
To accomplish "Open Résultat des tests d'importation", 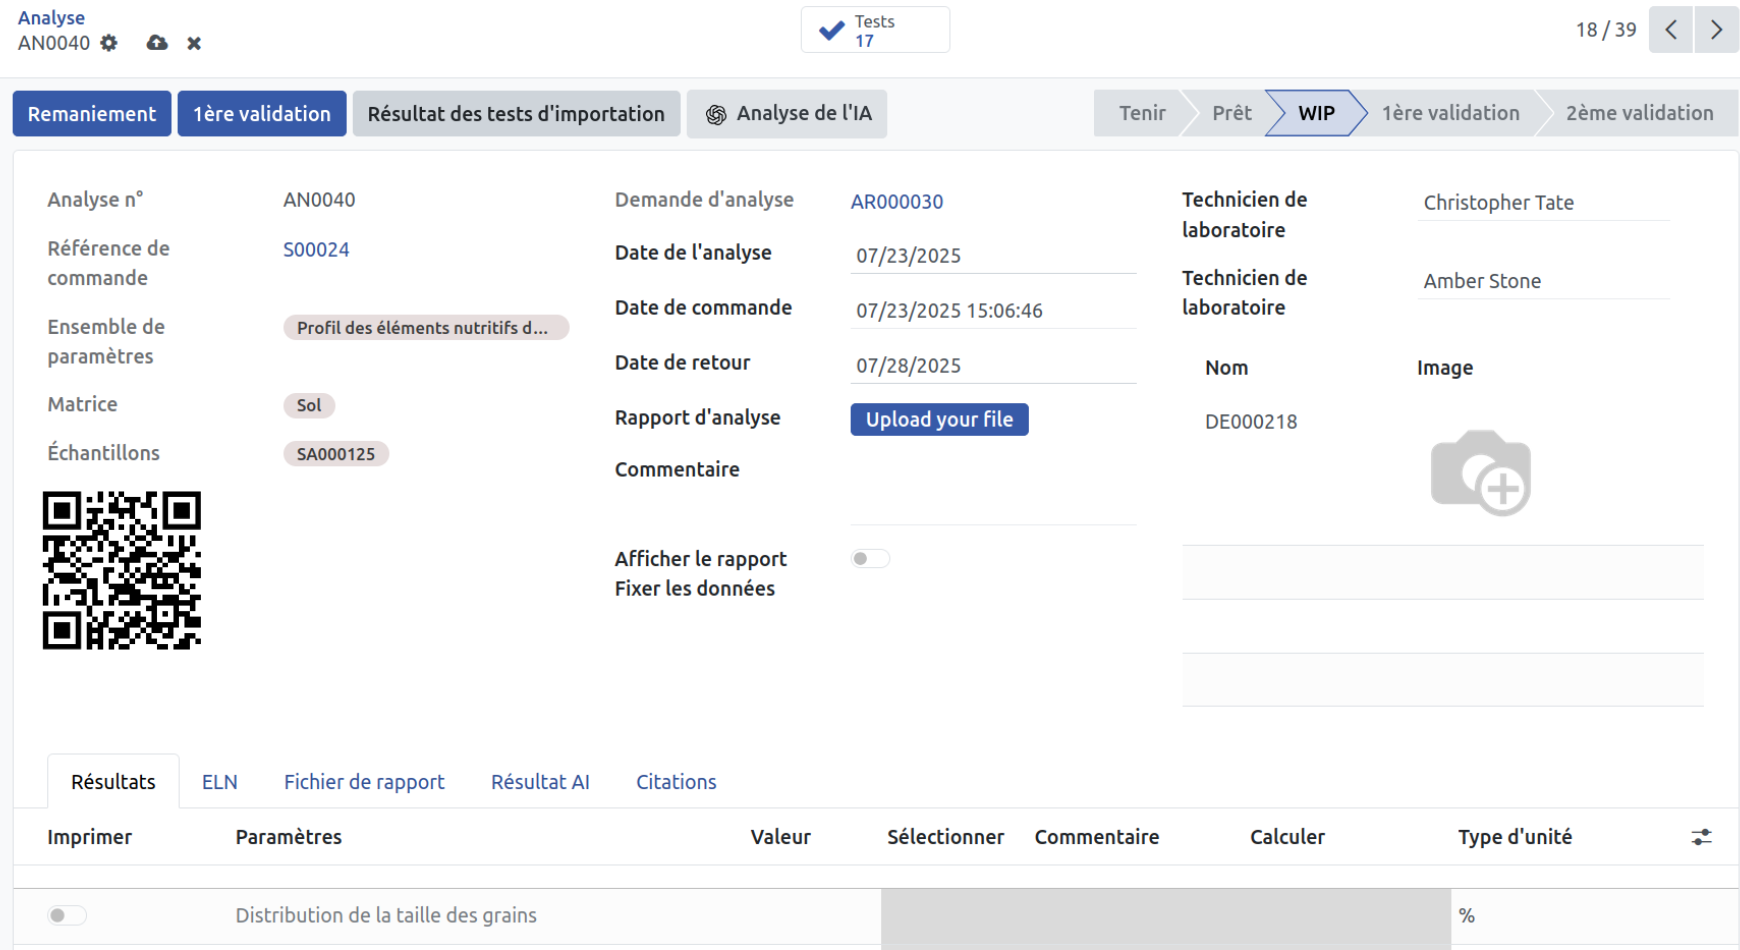I will click(x=516, y=114).
